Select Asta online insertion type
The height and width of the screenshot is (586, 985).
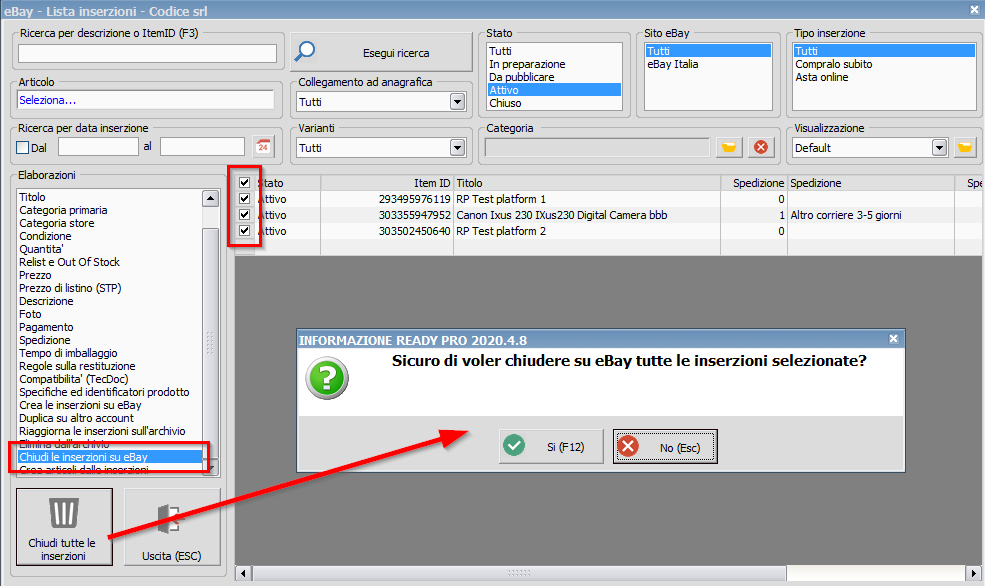click(884, 77)
